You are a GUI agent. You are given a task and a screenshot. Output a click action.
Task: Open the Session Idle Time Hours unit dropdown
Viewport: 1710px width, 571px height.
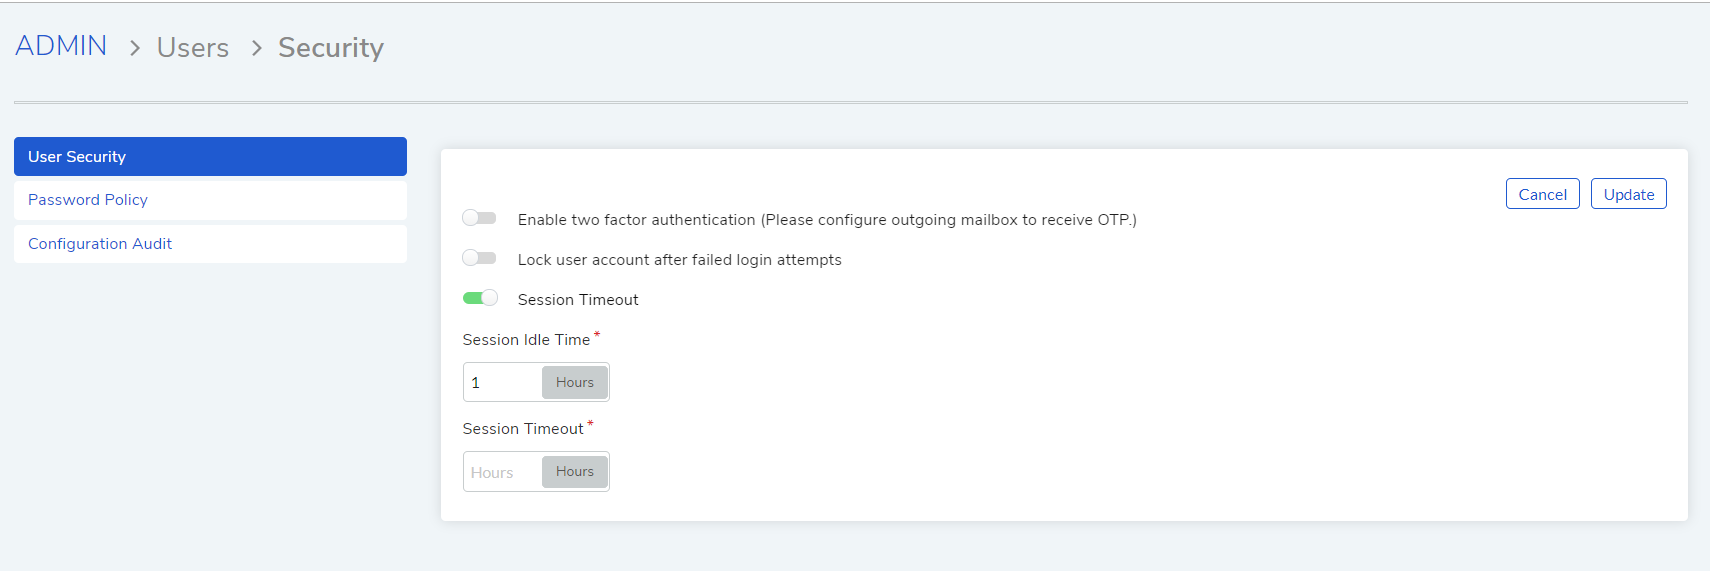575,382
